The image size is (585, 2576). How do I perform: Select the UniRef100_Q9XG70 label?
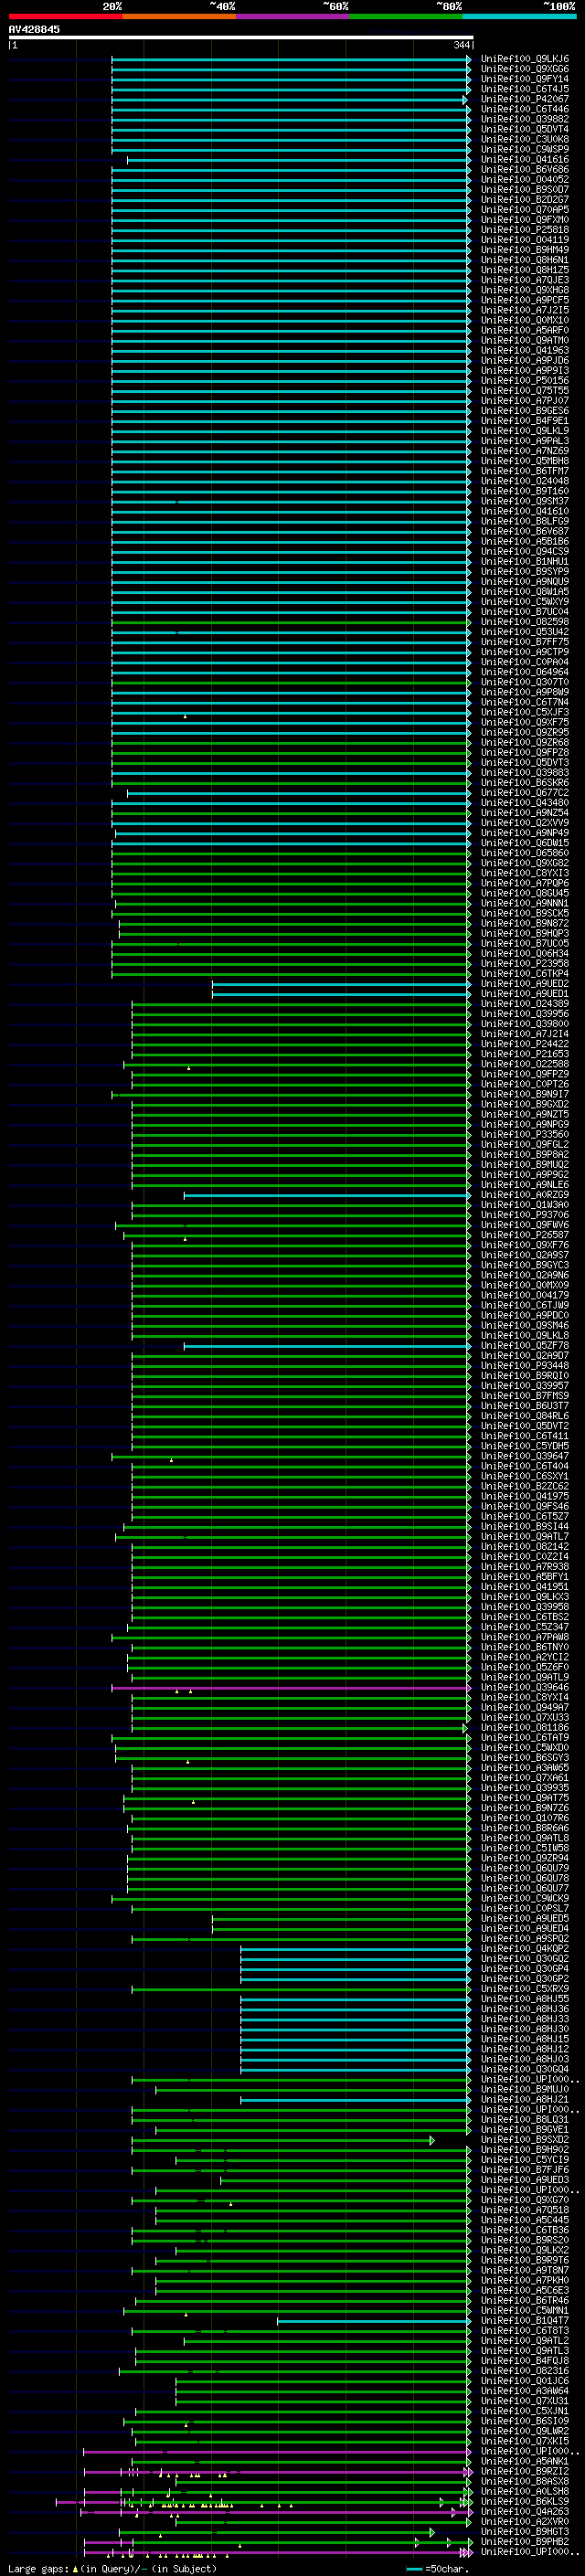point(524,2200)
